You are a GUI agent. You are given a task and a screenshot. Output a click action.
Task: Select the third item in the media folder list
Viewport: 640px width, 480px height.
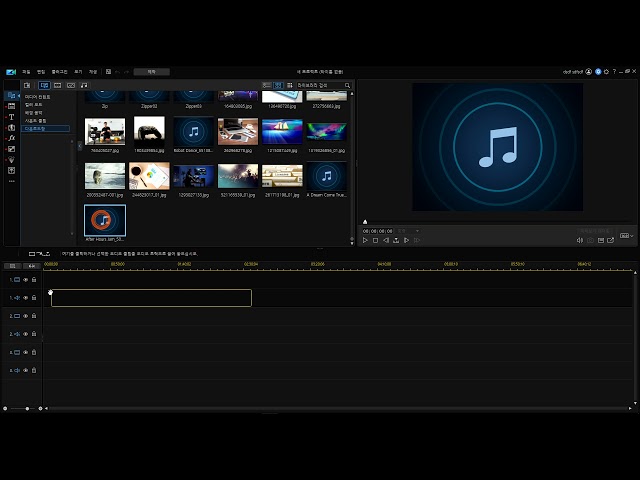[33, 113]
